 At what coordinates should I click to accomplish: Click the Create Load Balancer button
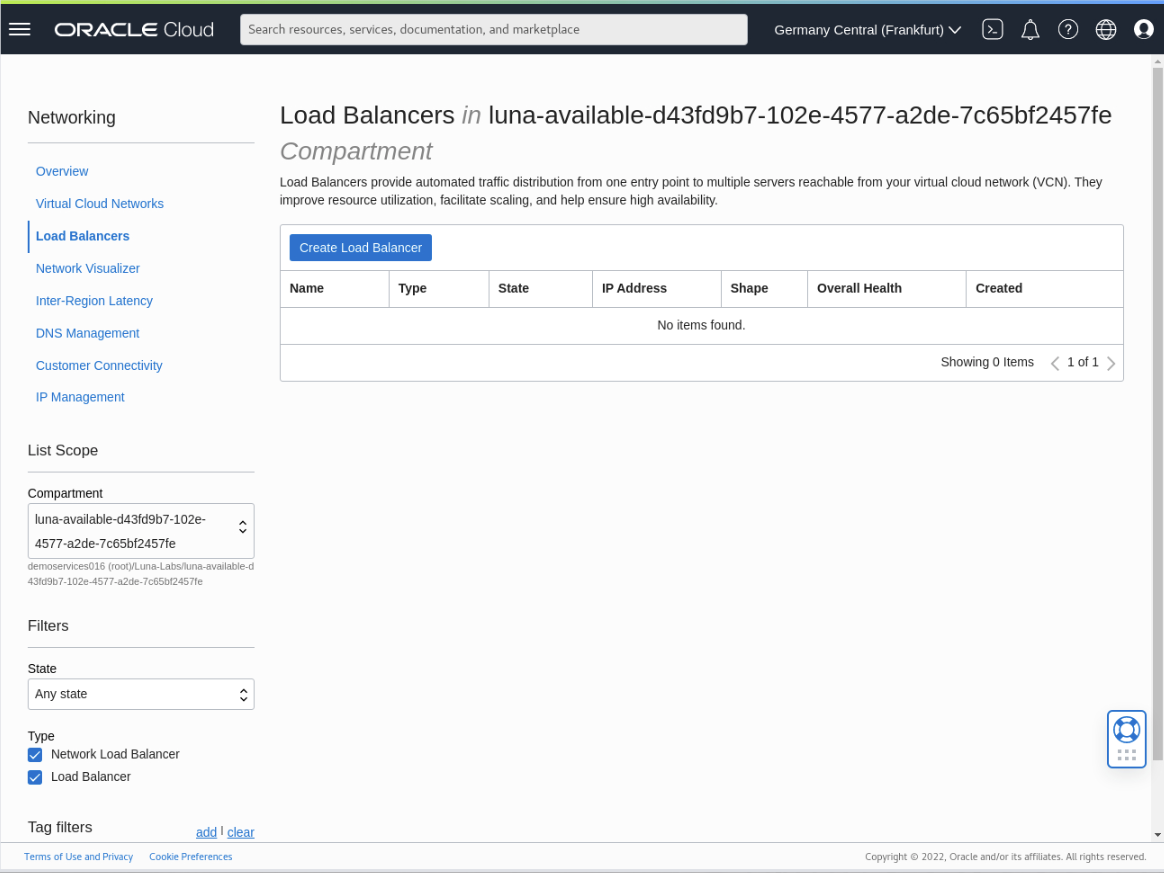[x=360, y=247]
